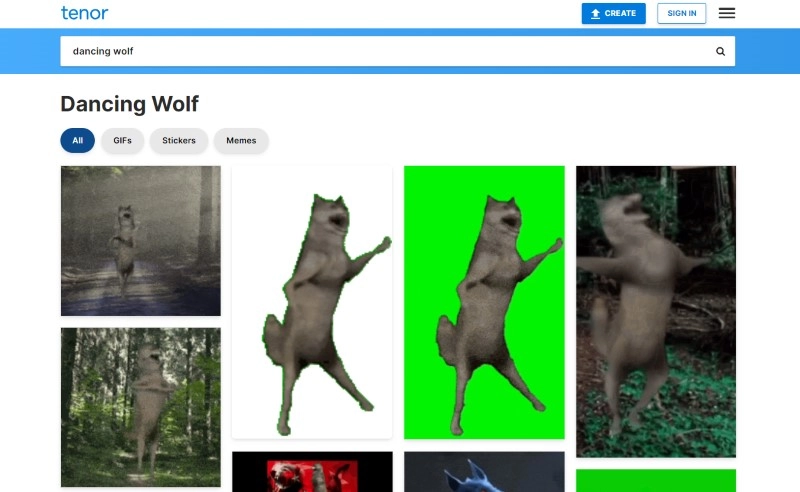This screenshot has height=492, width=800.
Task: Switch to the Stickers filter
Action: coord(179,141)
